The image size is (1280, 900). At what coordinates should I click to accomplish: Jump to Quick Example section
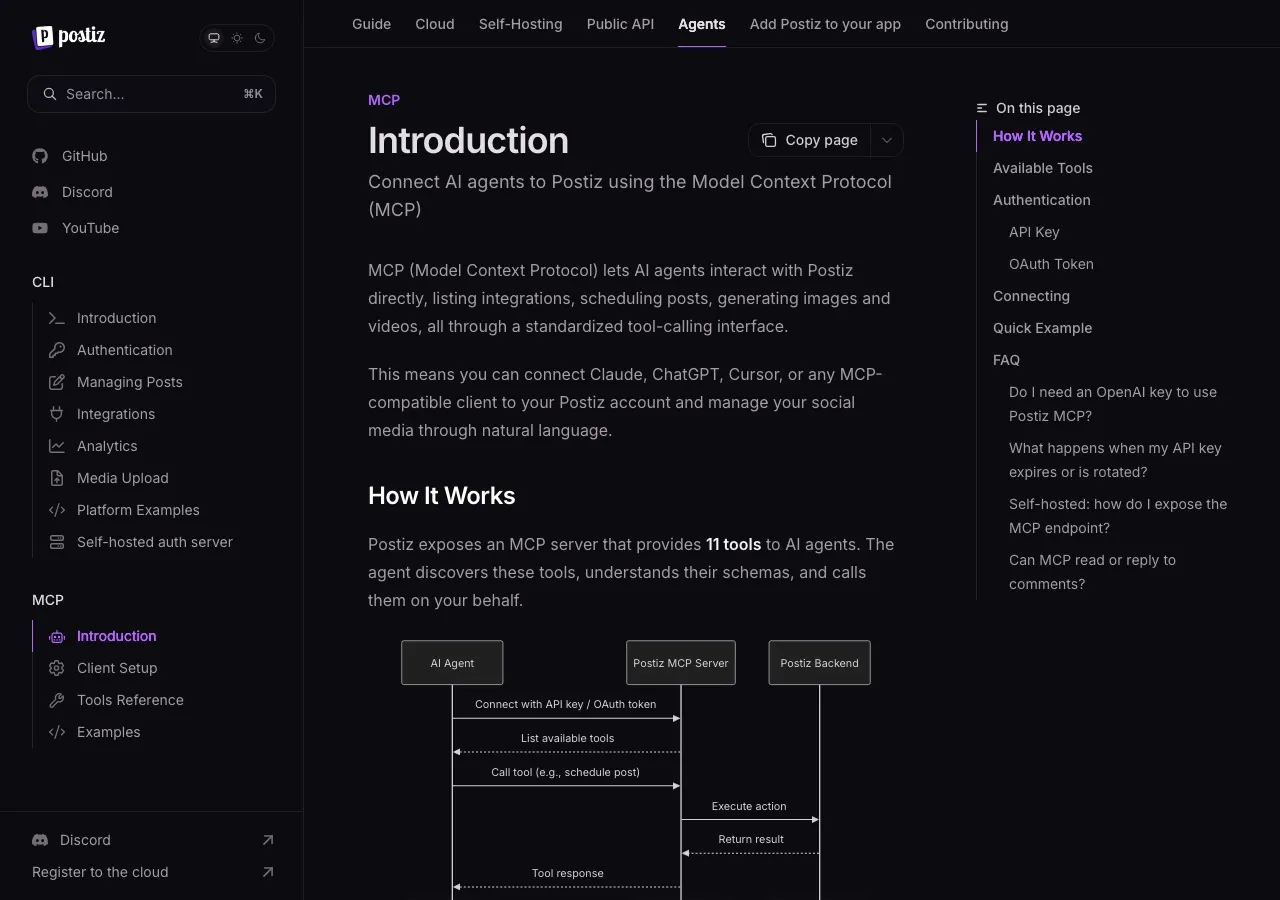(1042, 328)
